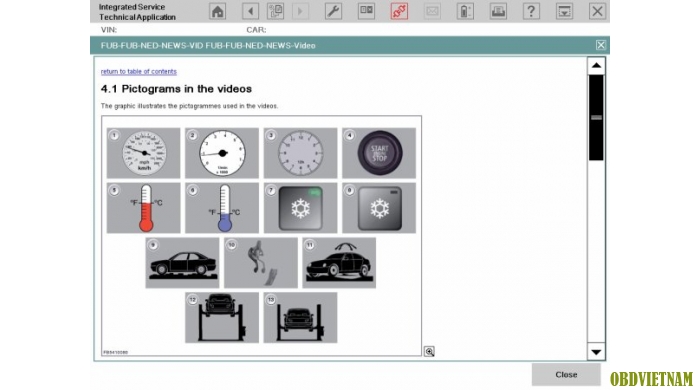Click the heading 4.1 Pictograms in the videos
This screenshot has width=700, height=390.
pyautogui.click(x=176, y=89)
